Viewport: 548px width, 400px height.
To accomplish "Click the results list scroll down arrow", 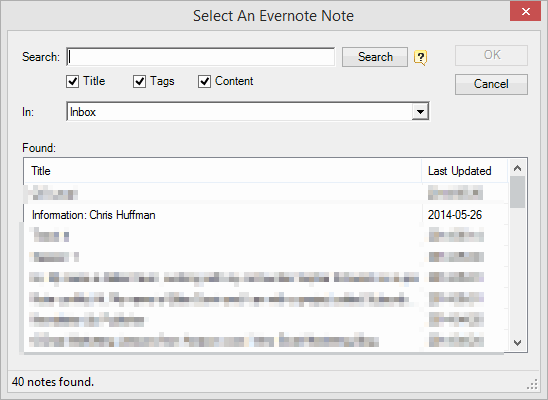I will click(x=518, y=343).
